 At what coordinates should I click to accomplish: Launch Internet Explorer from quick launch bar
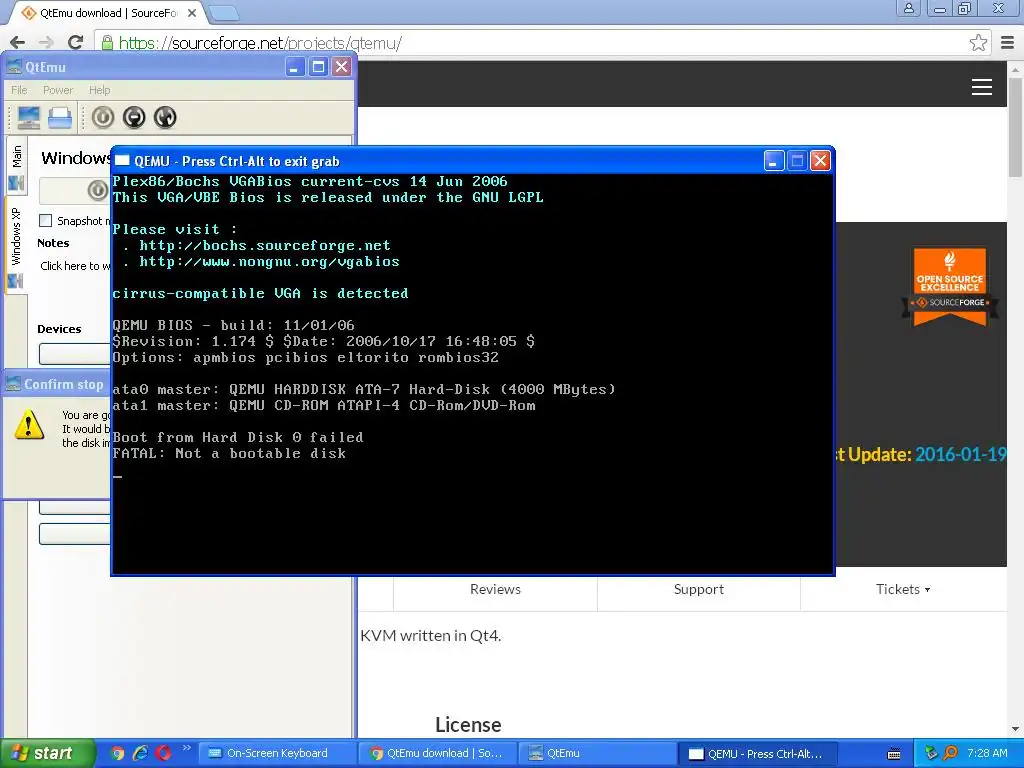coord(140,753)
